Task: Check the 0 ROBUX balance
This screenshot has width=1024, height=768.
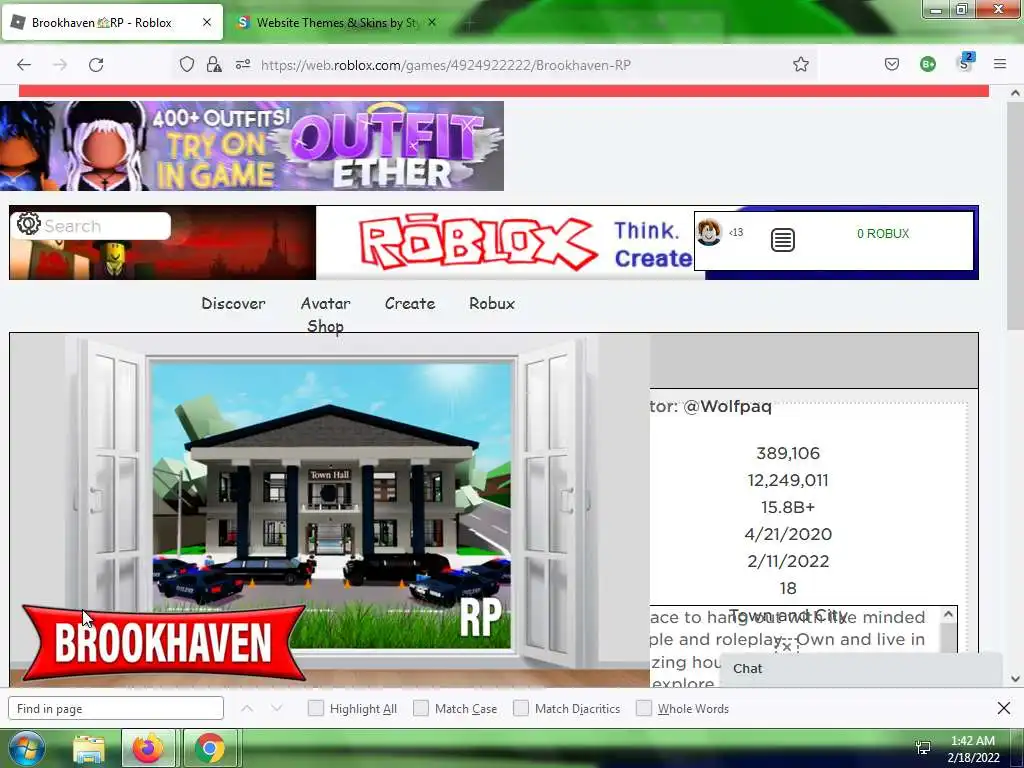Action: 883,234
